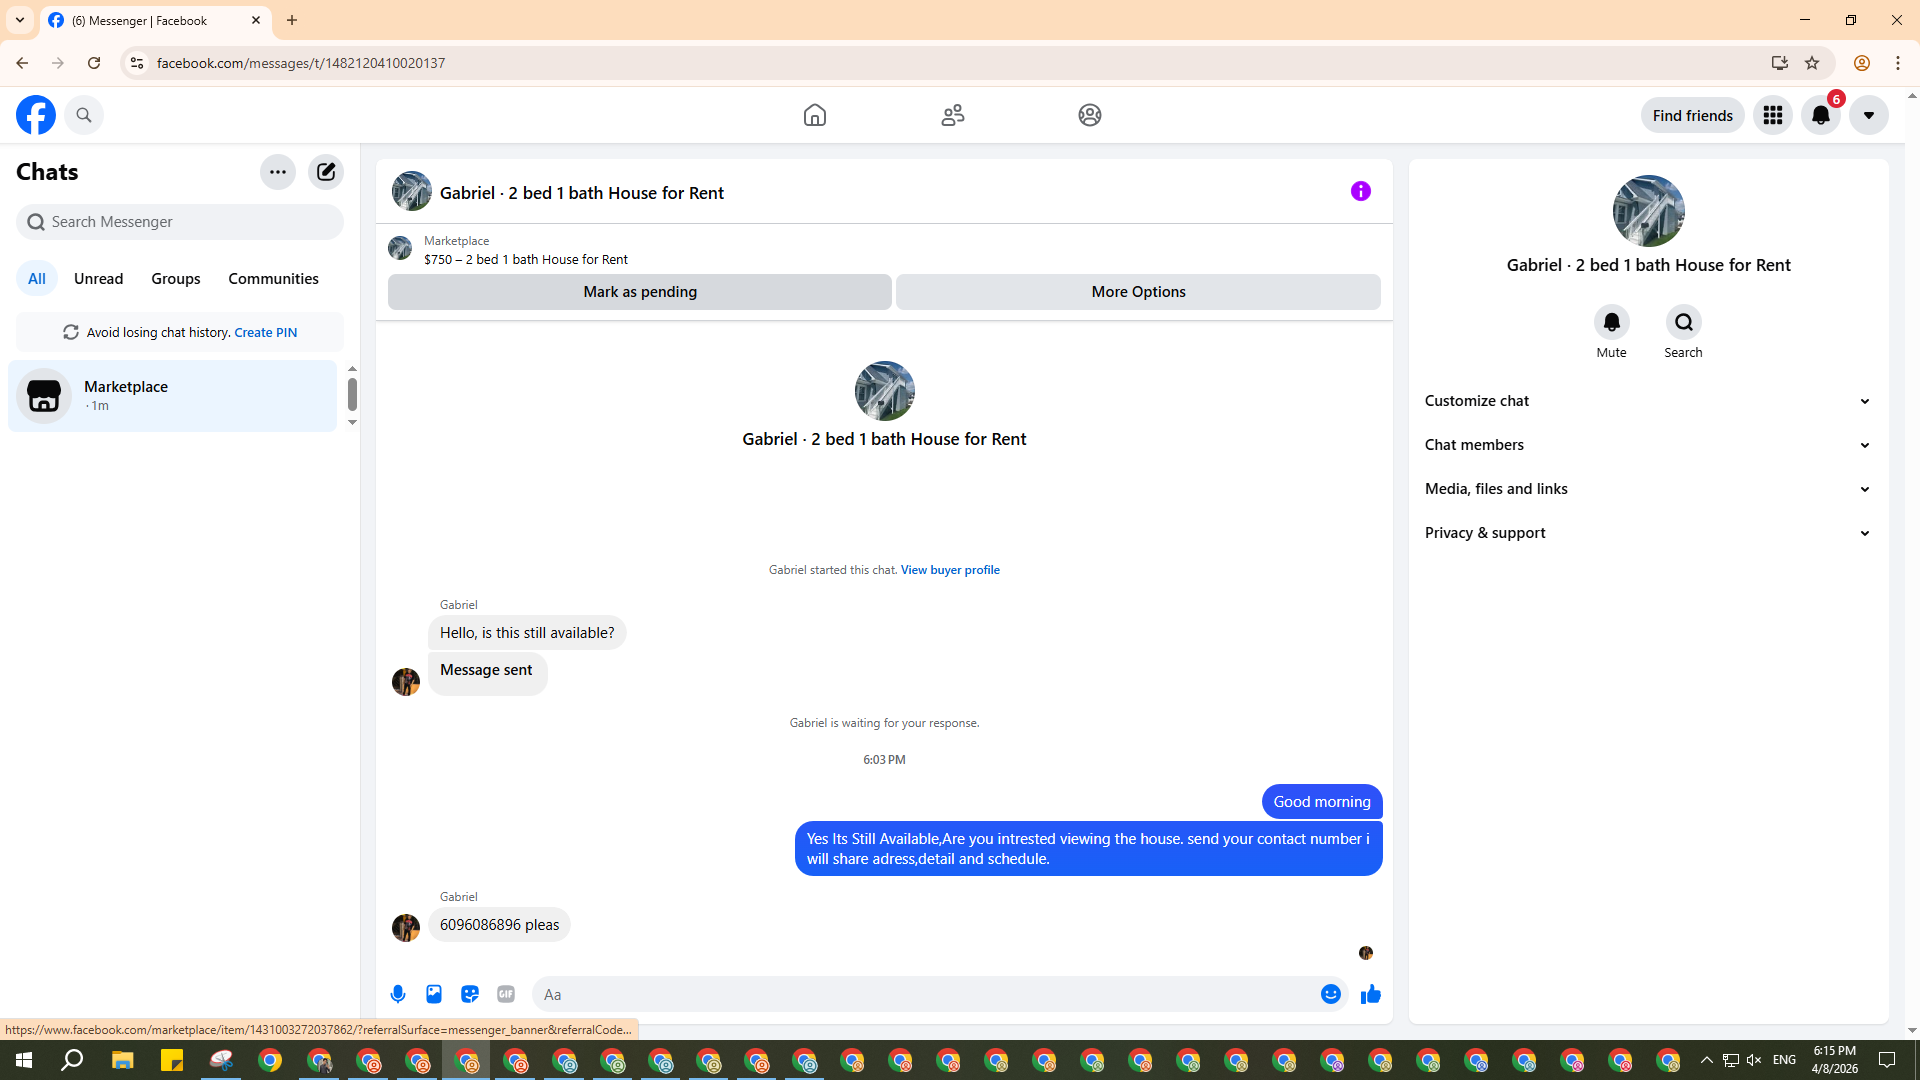Click the Search Messenger field
Image resolution: width=1920 pixels, height=1080 pixels.
point(180,222)
